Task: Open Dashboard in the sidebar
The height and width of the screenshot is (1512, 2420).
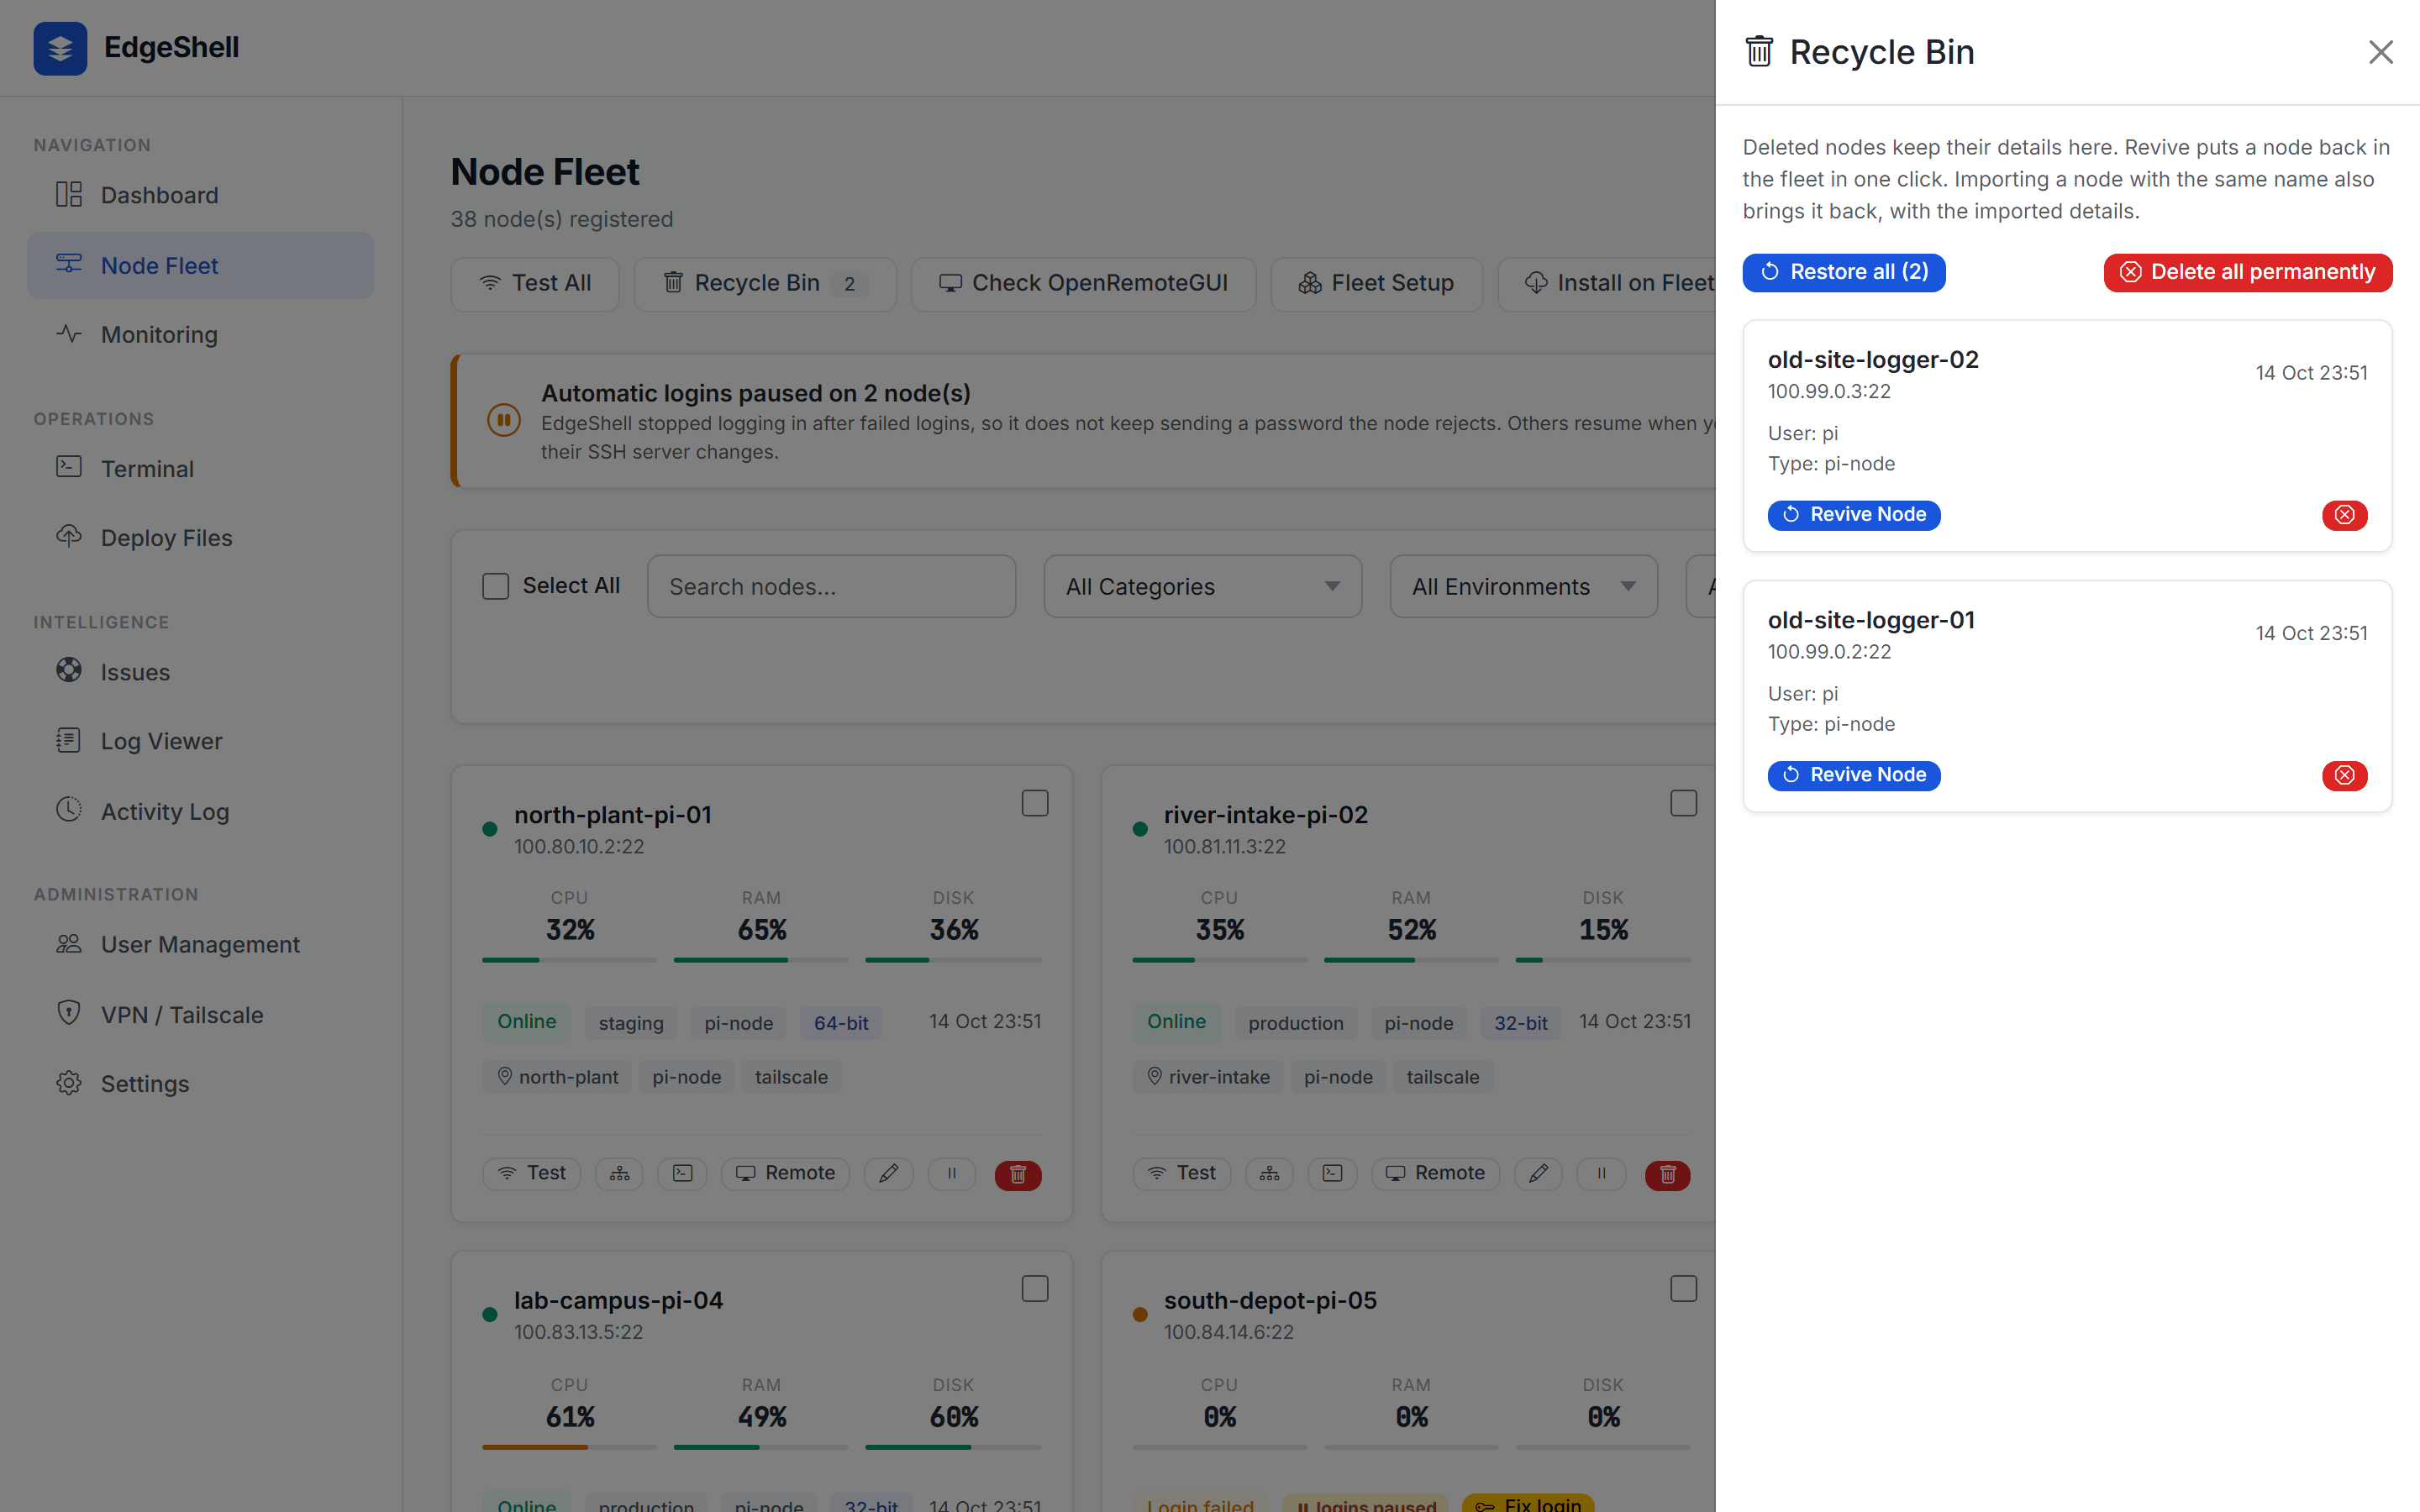Action: pyautogui.click(x=201, y=195)
